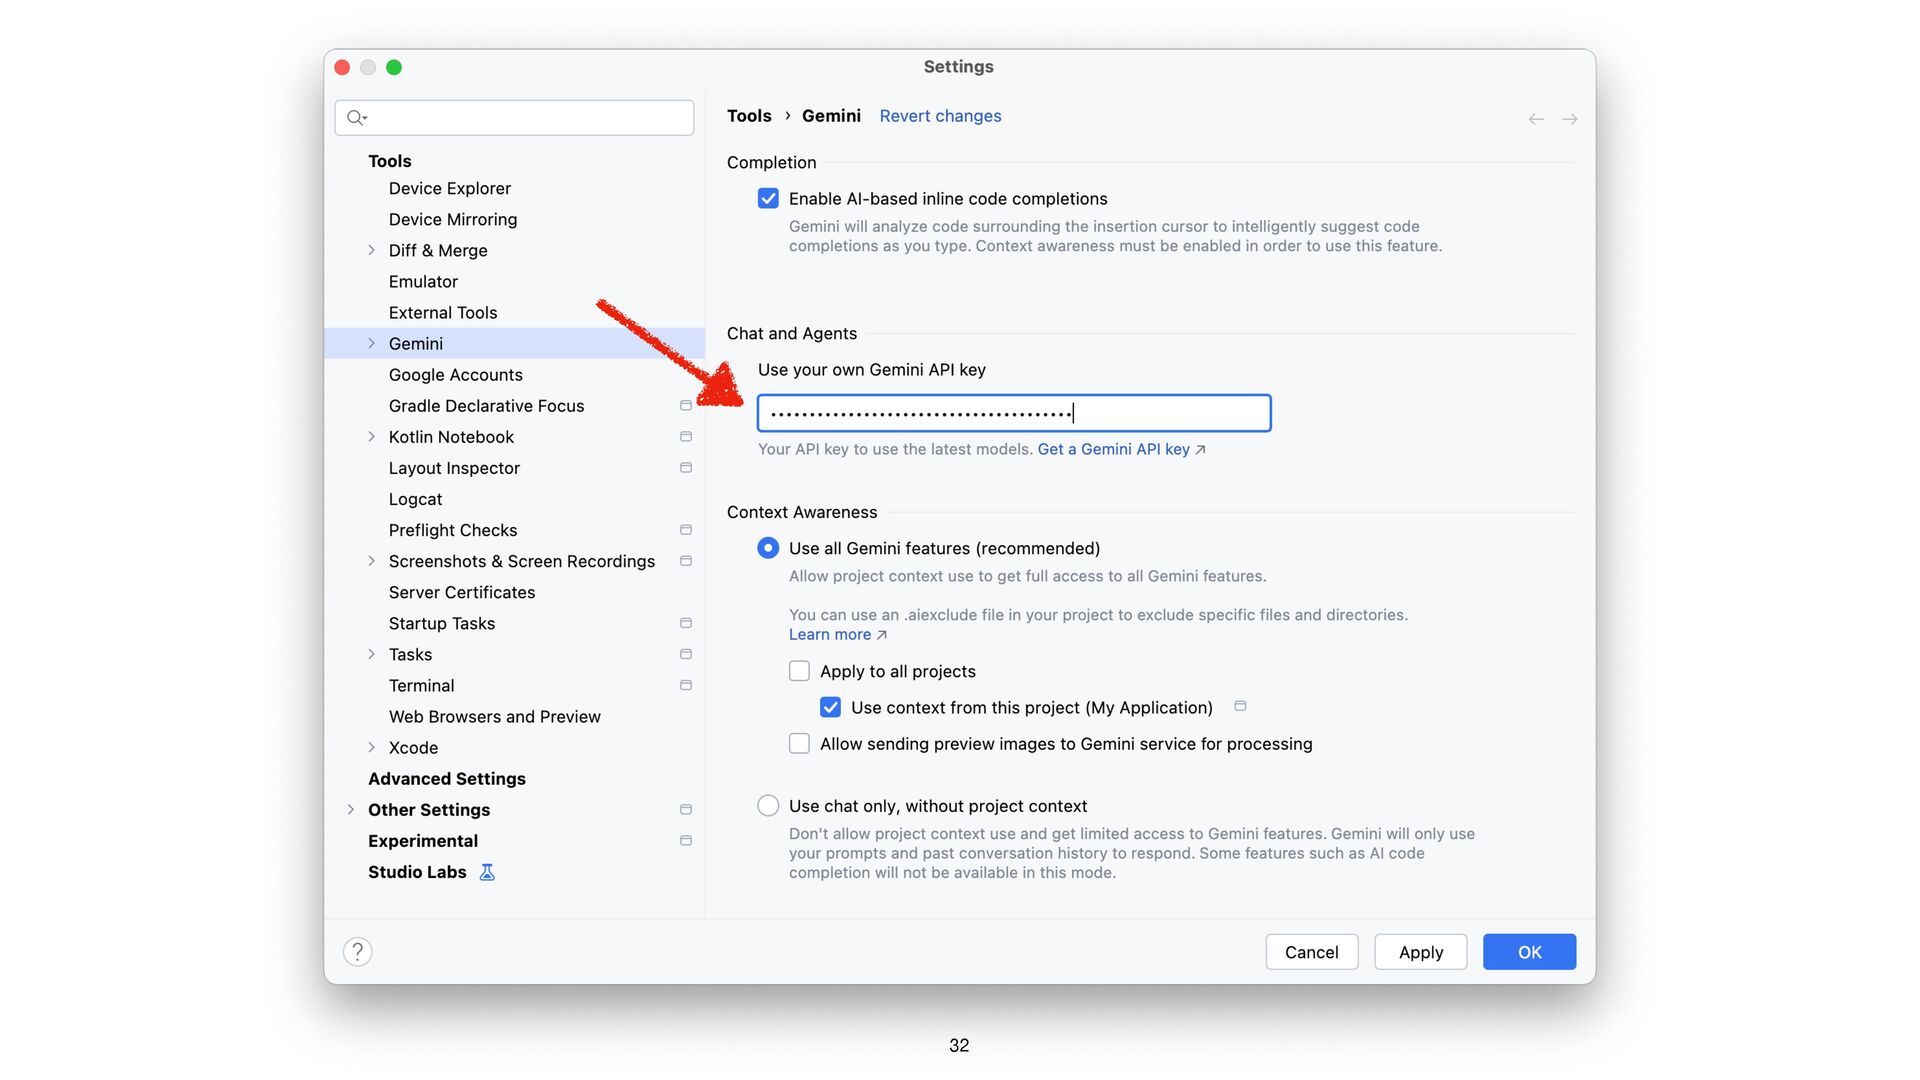Viewport: 1920px width, 1080px height.
Task: Click the Gemini API key password field
Action: click(1014, 413)
